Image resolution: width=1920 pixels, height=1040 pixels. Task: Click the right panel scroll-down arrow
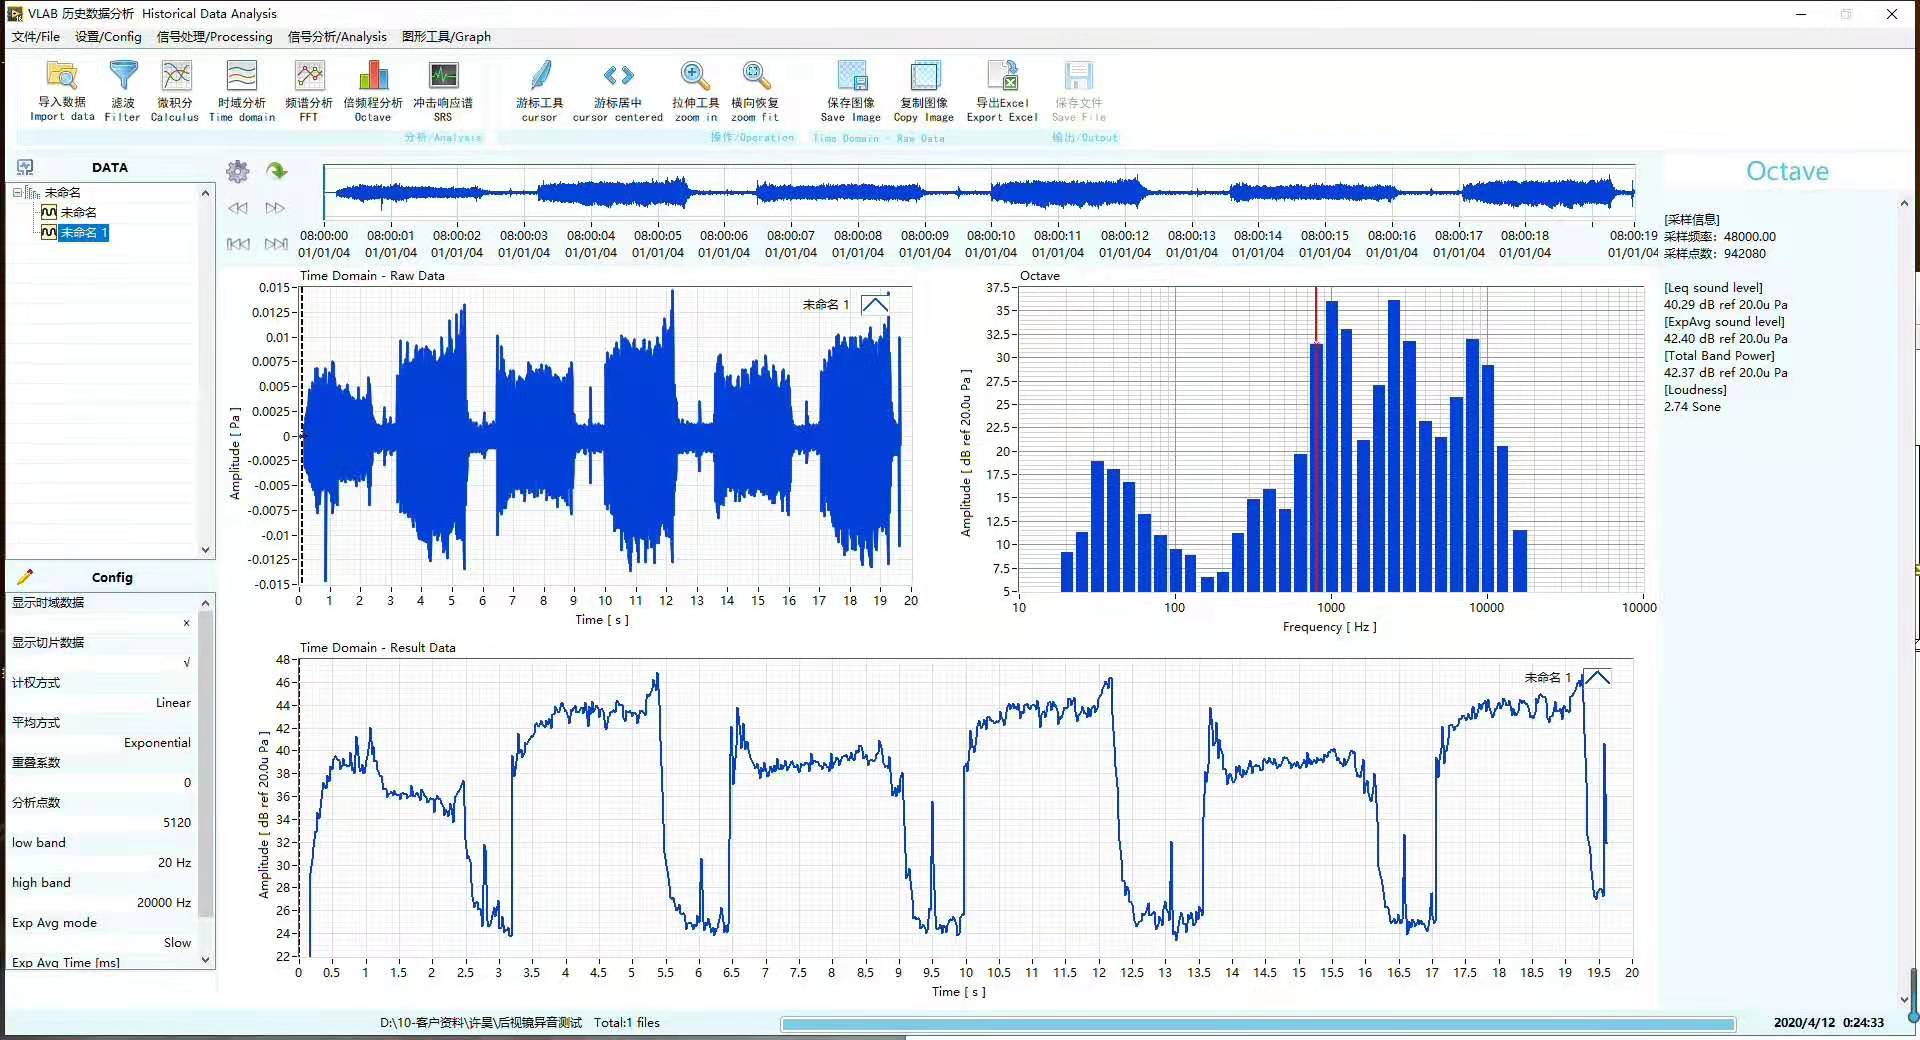(1904, 999)
